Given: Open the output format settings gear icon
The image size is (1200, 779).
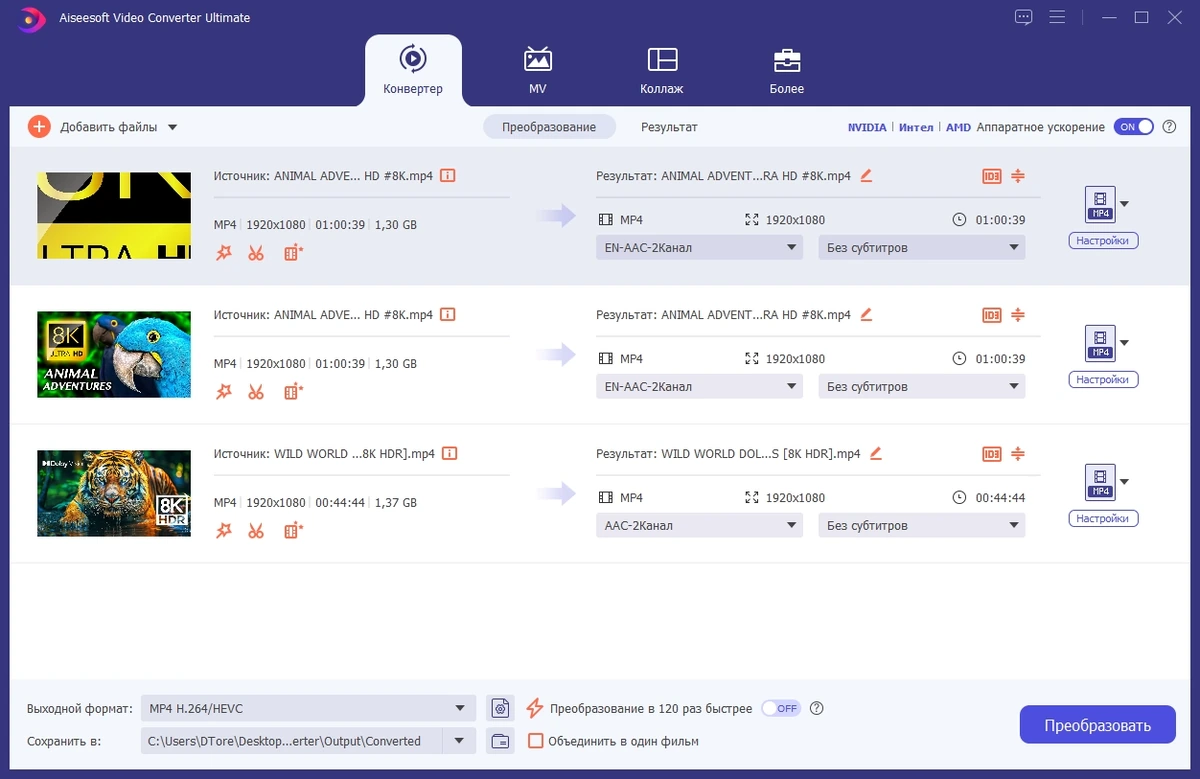Looking at the screenshot, I should pyautogui.click(x=500, y=709).
